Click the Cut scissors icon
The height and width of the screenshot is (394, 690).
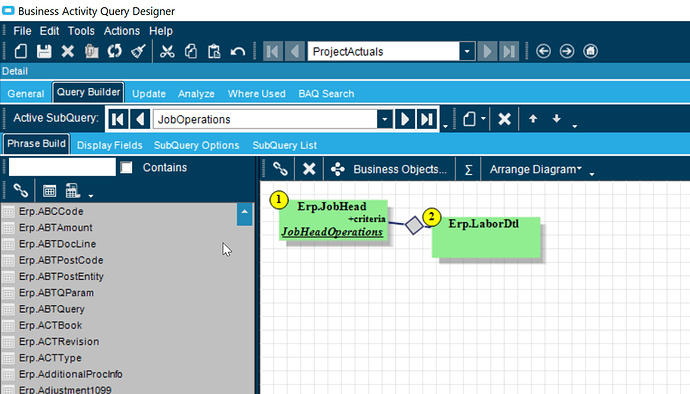pyautogui.click(x=167, y=52)
